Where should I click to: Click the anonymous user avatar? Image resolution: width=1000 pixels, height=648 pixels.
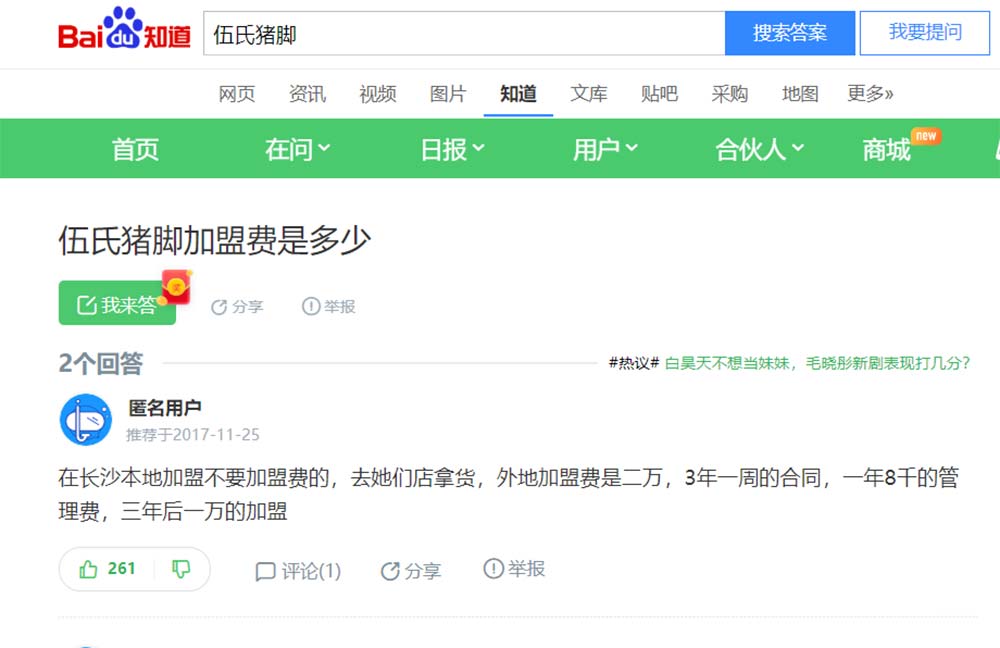86,420
